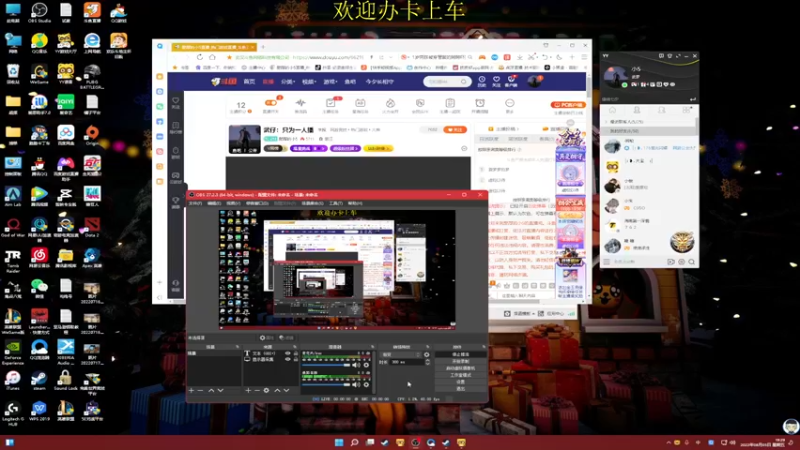This screenshot has width=800, height=450.
Task: Open the Dota 2 desktop shortcut
Action: pyautogui.click(x=92, y=227)
